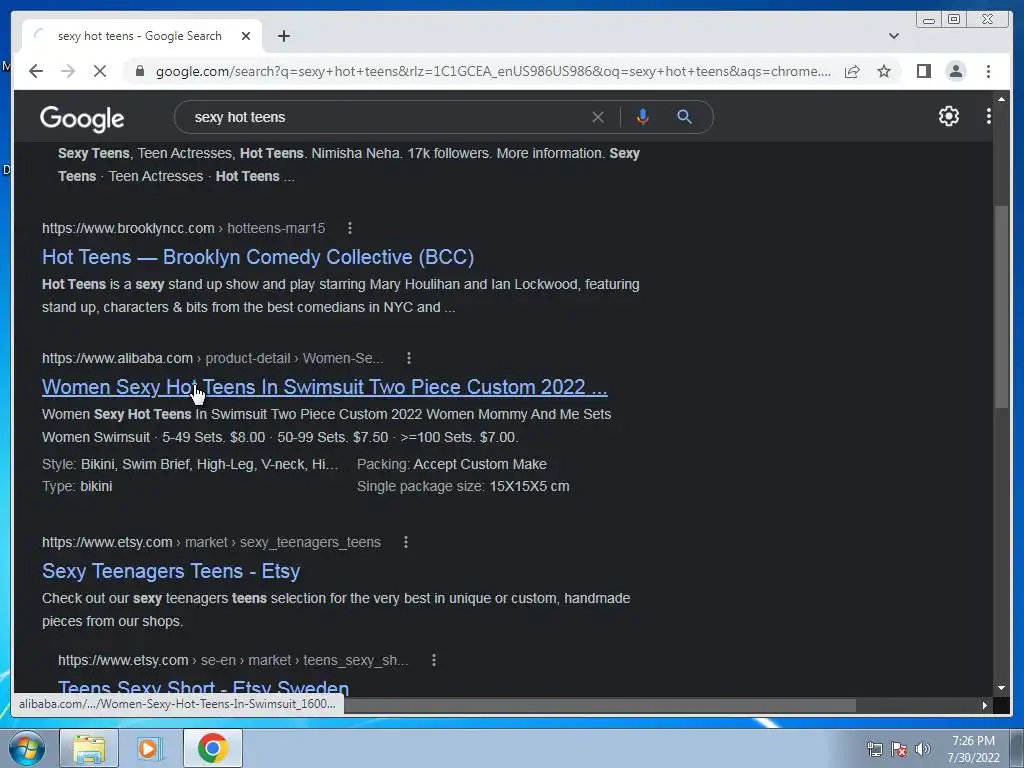Viewport: 1024px width, 768px height.
Task: Open the more options dots for the brooklyncc.com result
Action: 350,228
